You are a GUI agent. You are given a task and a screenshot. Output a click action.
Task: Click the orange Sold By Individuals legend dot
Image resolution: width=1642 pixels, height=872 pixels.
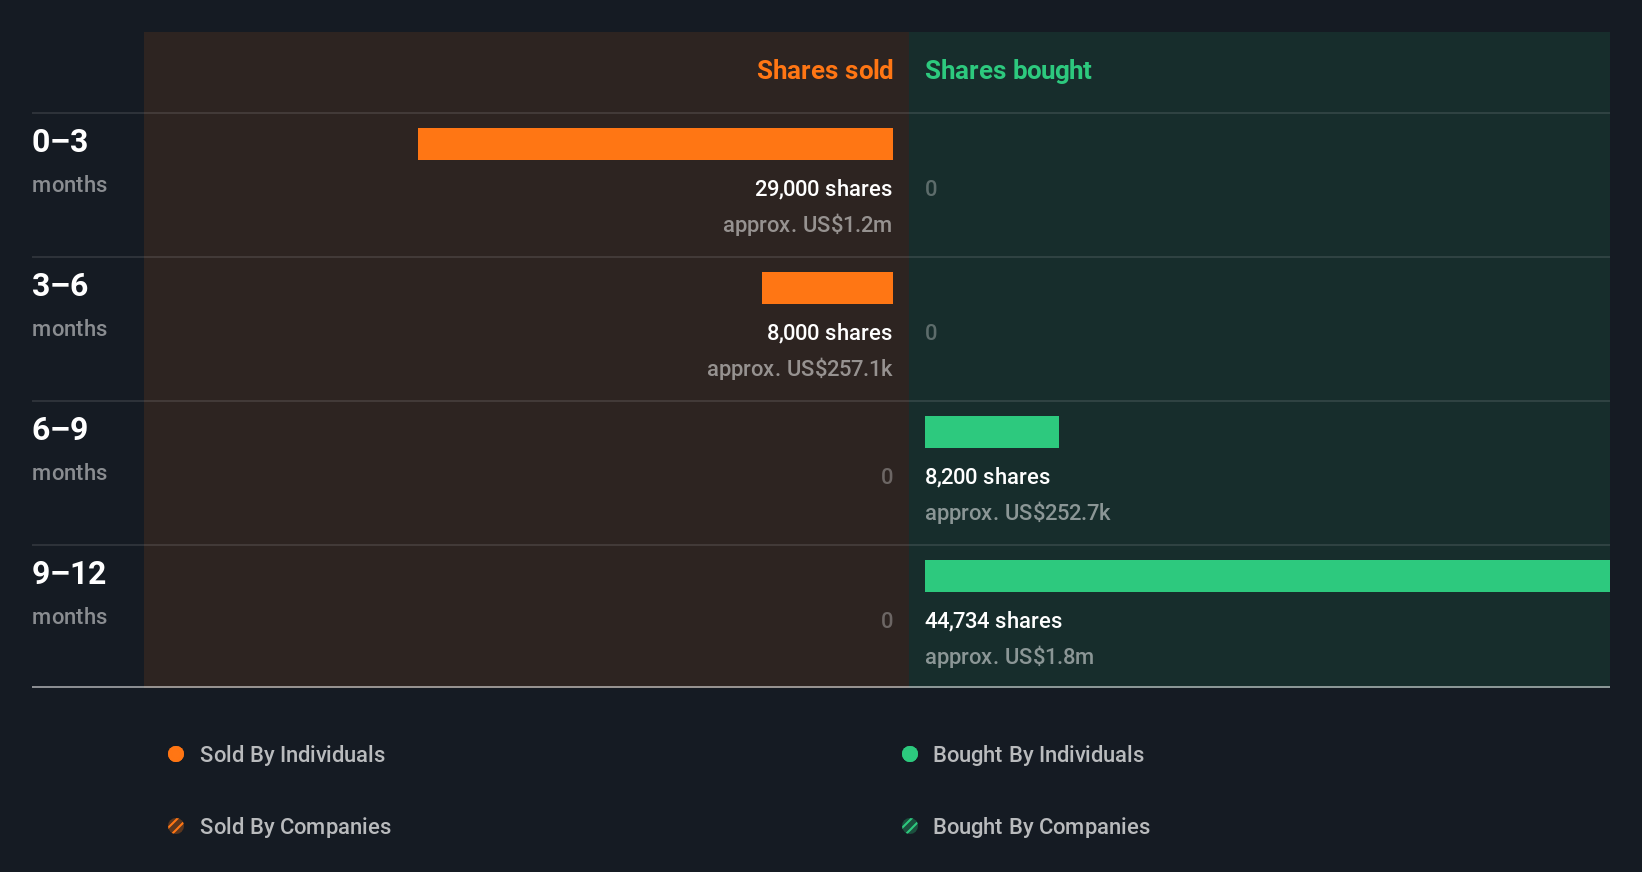point(176,754)
